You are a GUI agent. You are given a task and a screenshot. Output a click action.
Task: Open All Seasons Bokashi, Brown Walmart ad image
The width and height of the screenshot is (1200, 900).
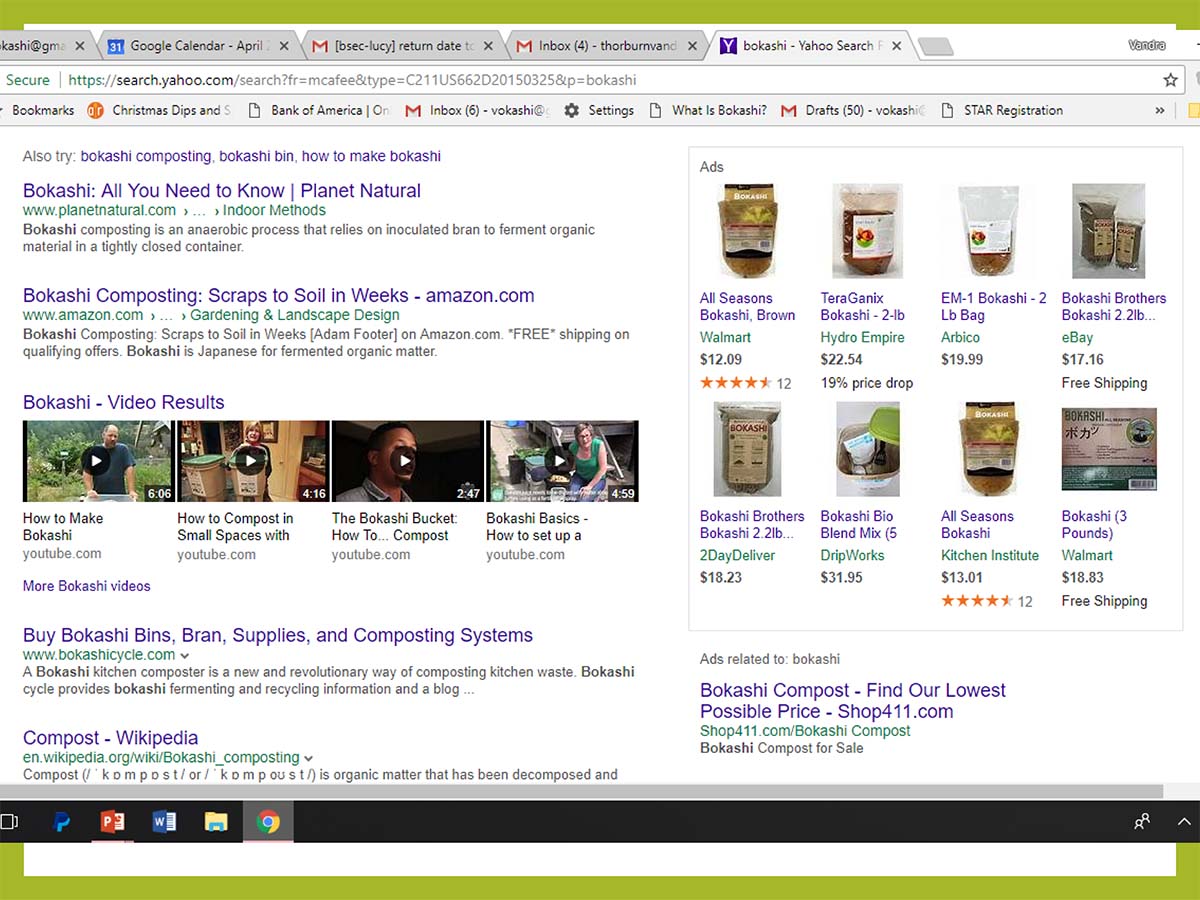[x=747, y=231]
